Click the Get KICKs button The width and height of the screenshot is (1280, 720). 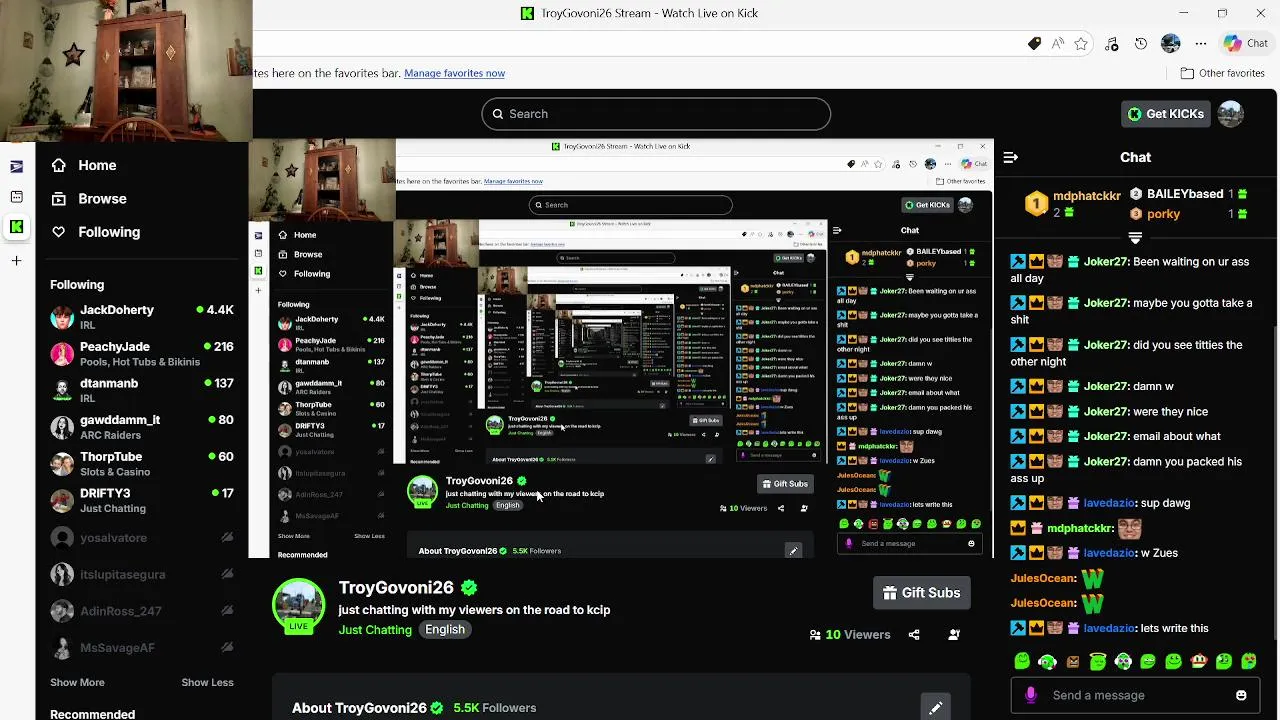(1165, 114)
